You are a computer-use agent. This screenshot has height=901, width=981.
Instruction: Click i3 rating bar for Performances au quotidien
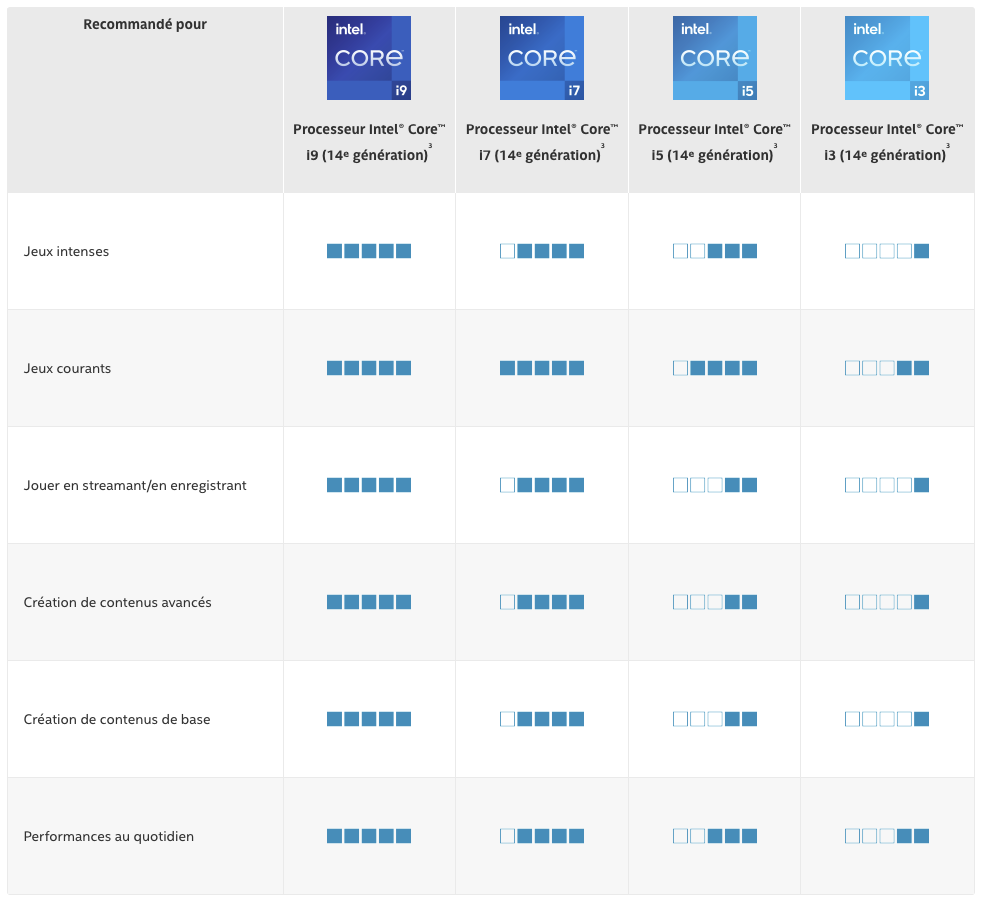pos(887,836)
